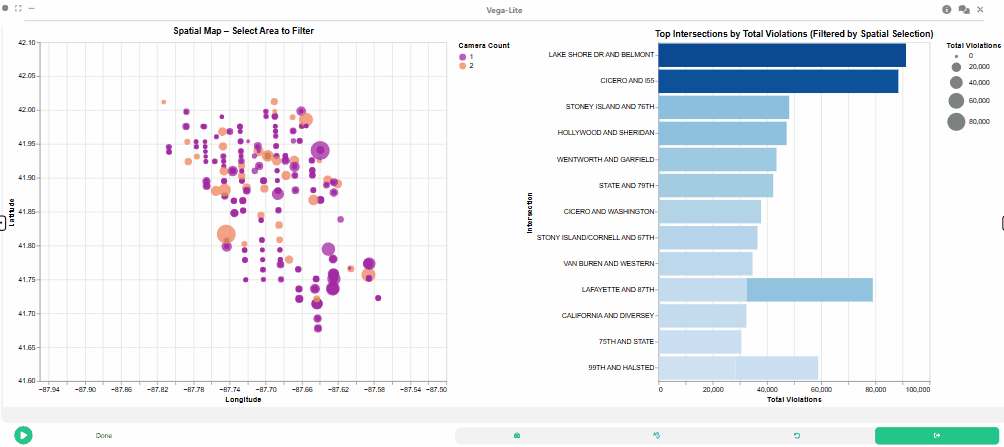1004x447 pixels.
Task: Click the right edge panel handle
Action: coord(1001,222)
